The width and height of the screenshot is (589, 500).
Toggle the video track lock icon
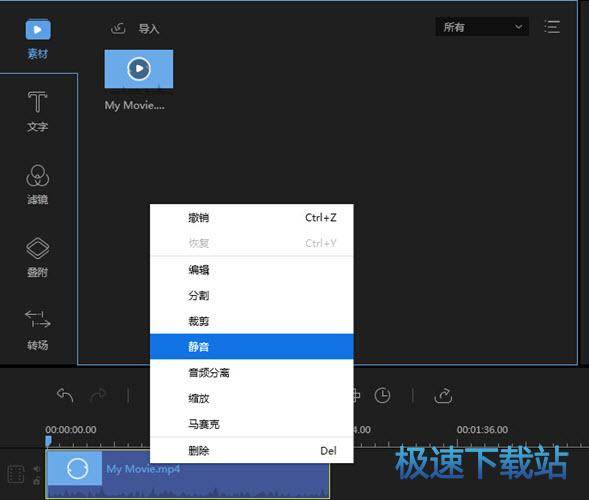pos(36,481)
